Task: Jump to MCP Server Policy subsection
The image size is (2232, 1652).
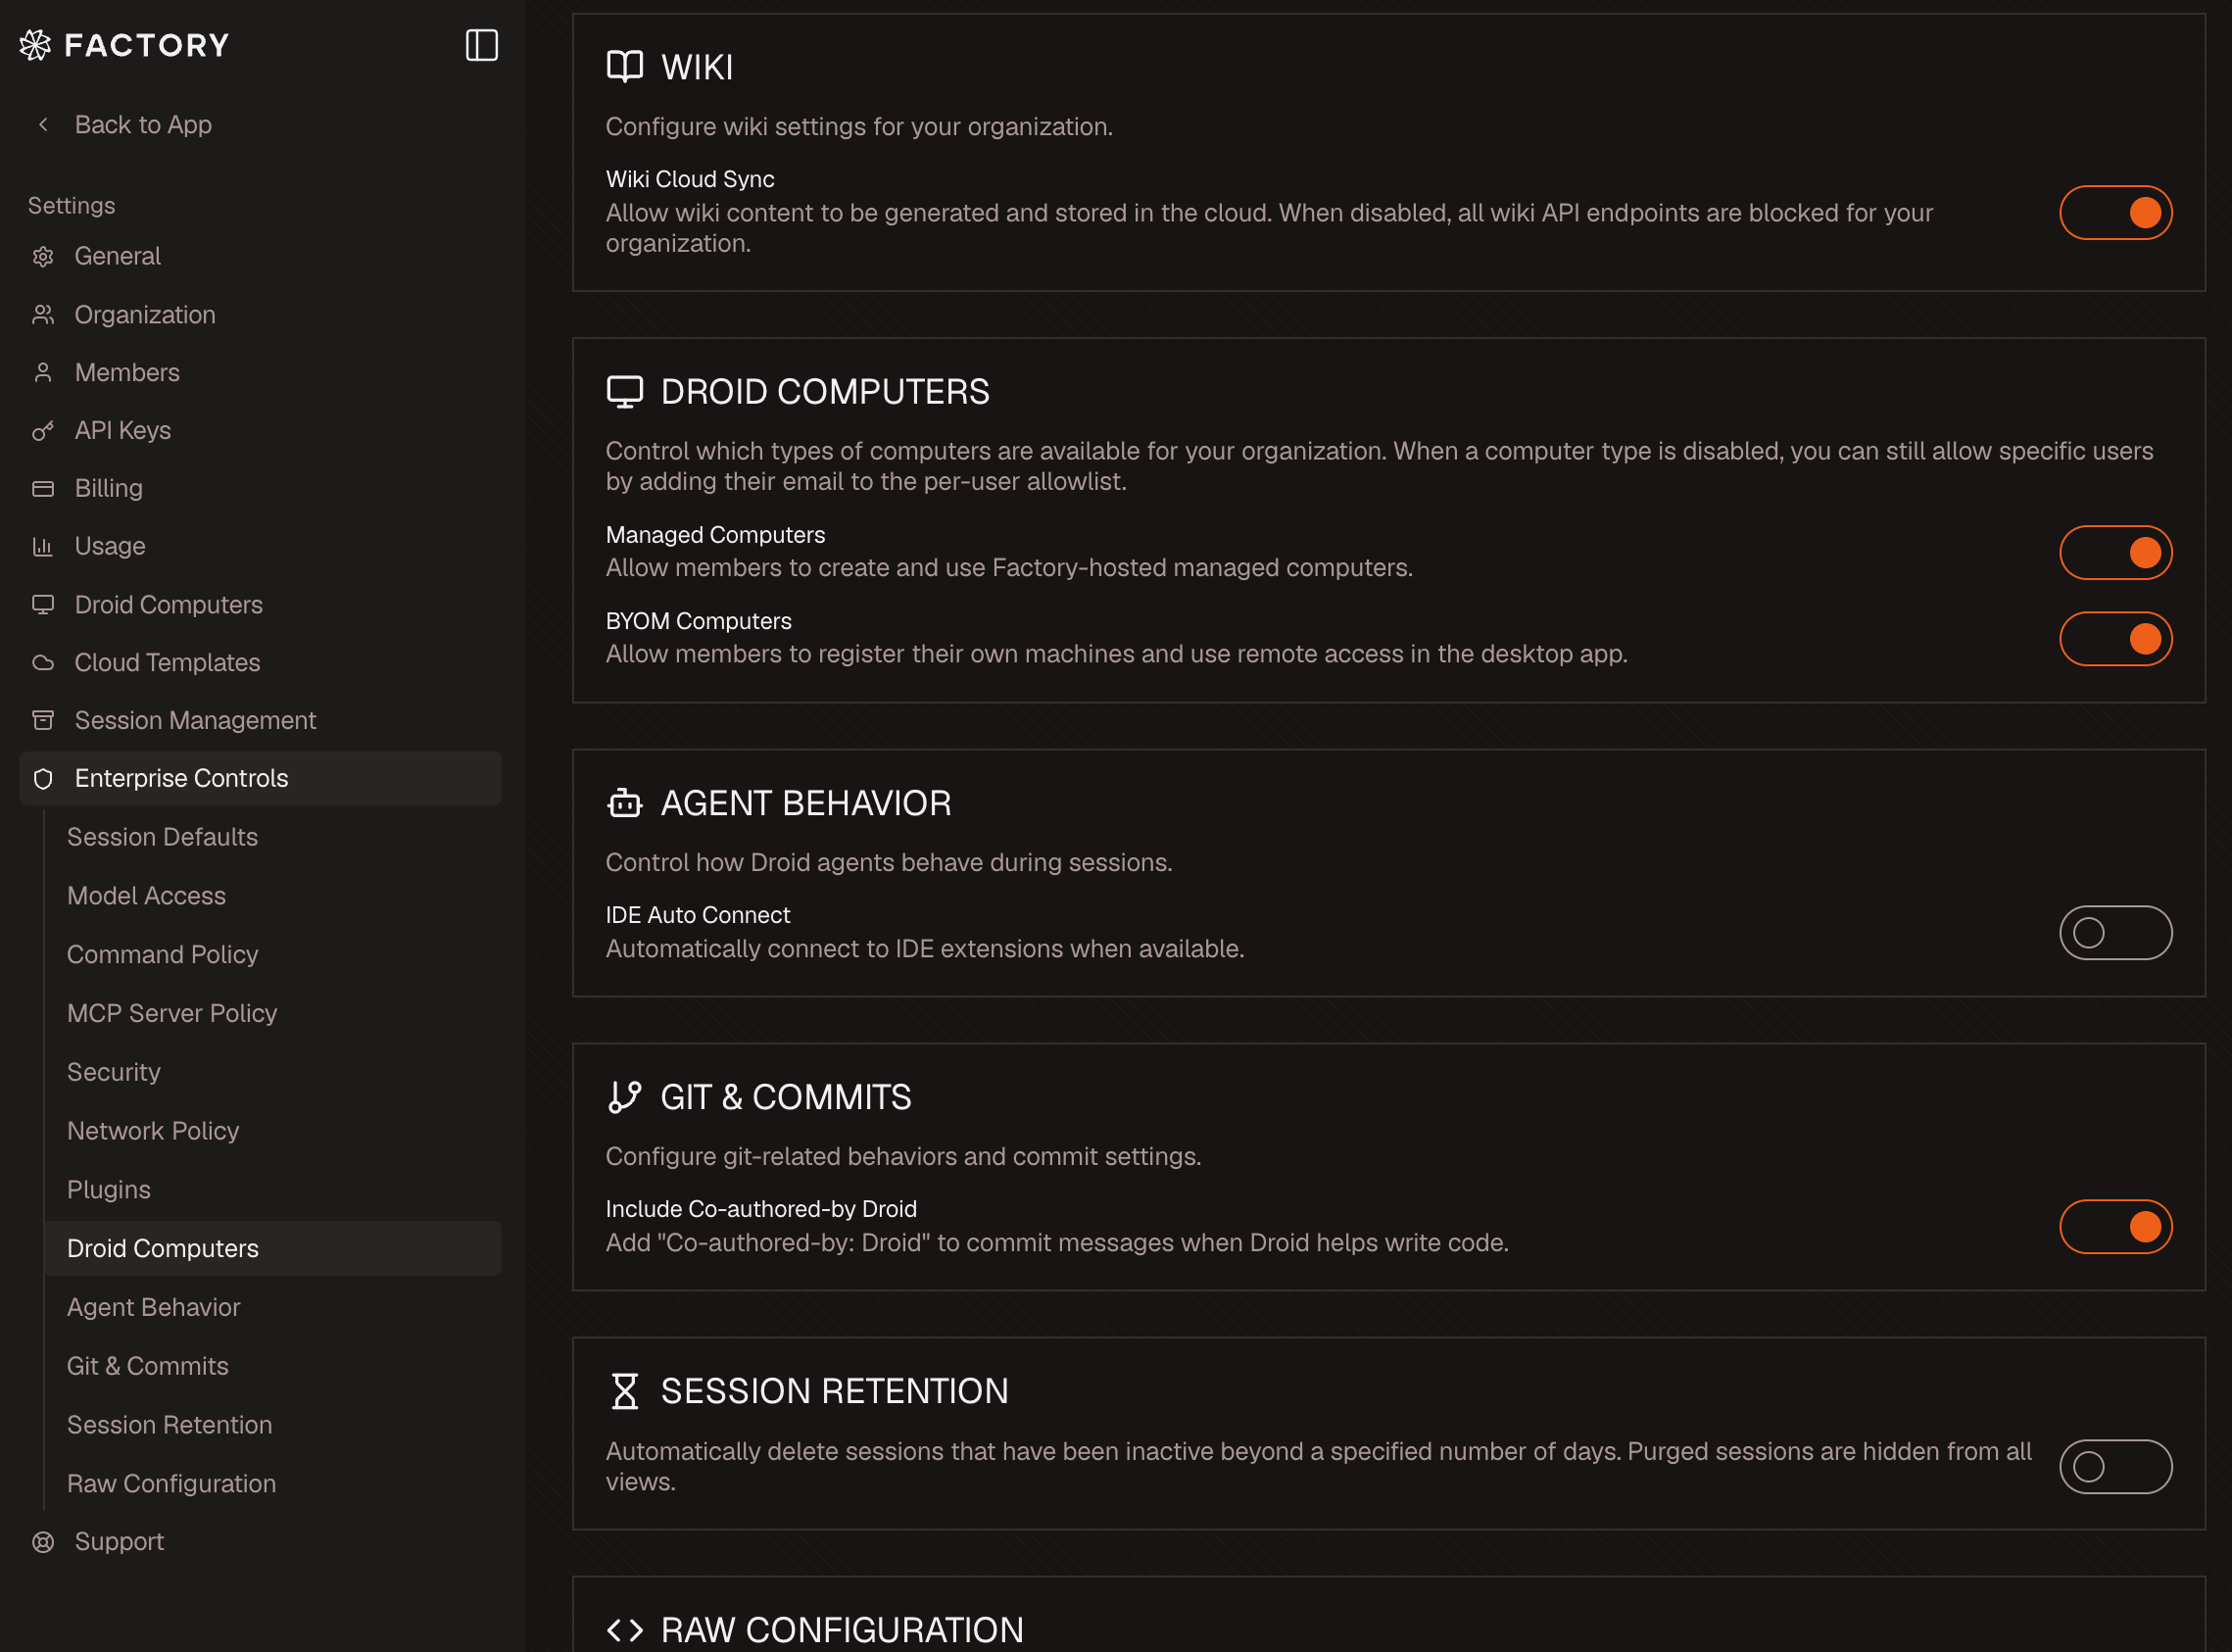Action: 273,1013
